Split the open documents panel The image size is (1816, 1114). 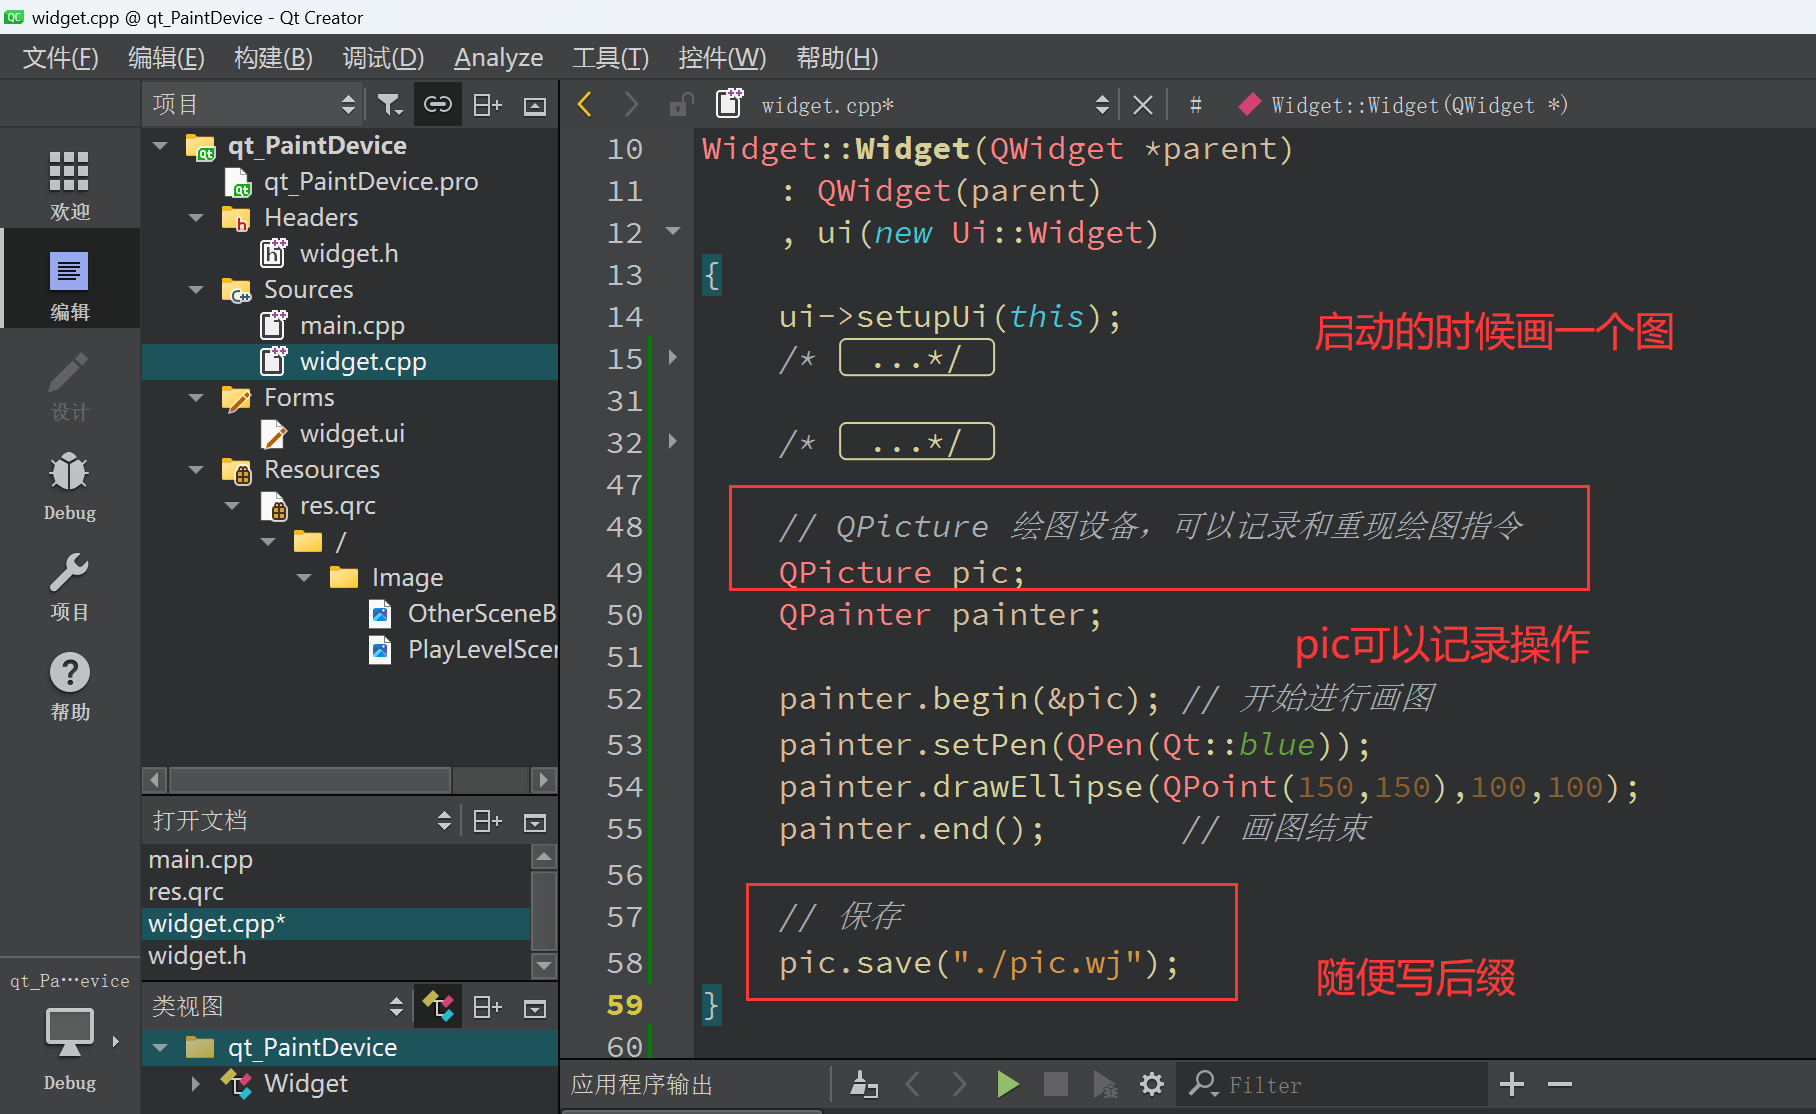coord(487,821)
